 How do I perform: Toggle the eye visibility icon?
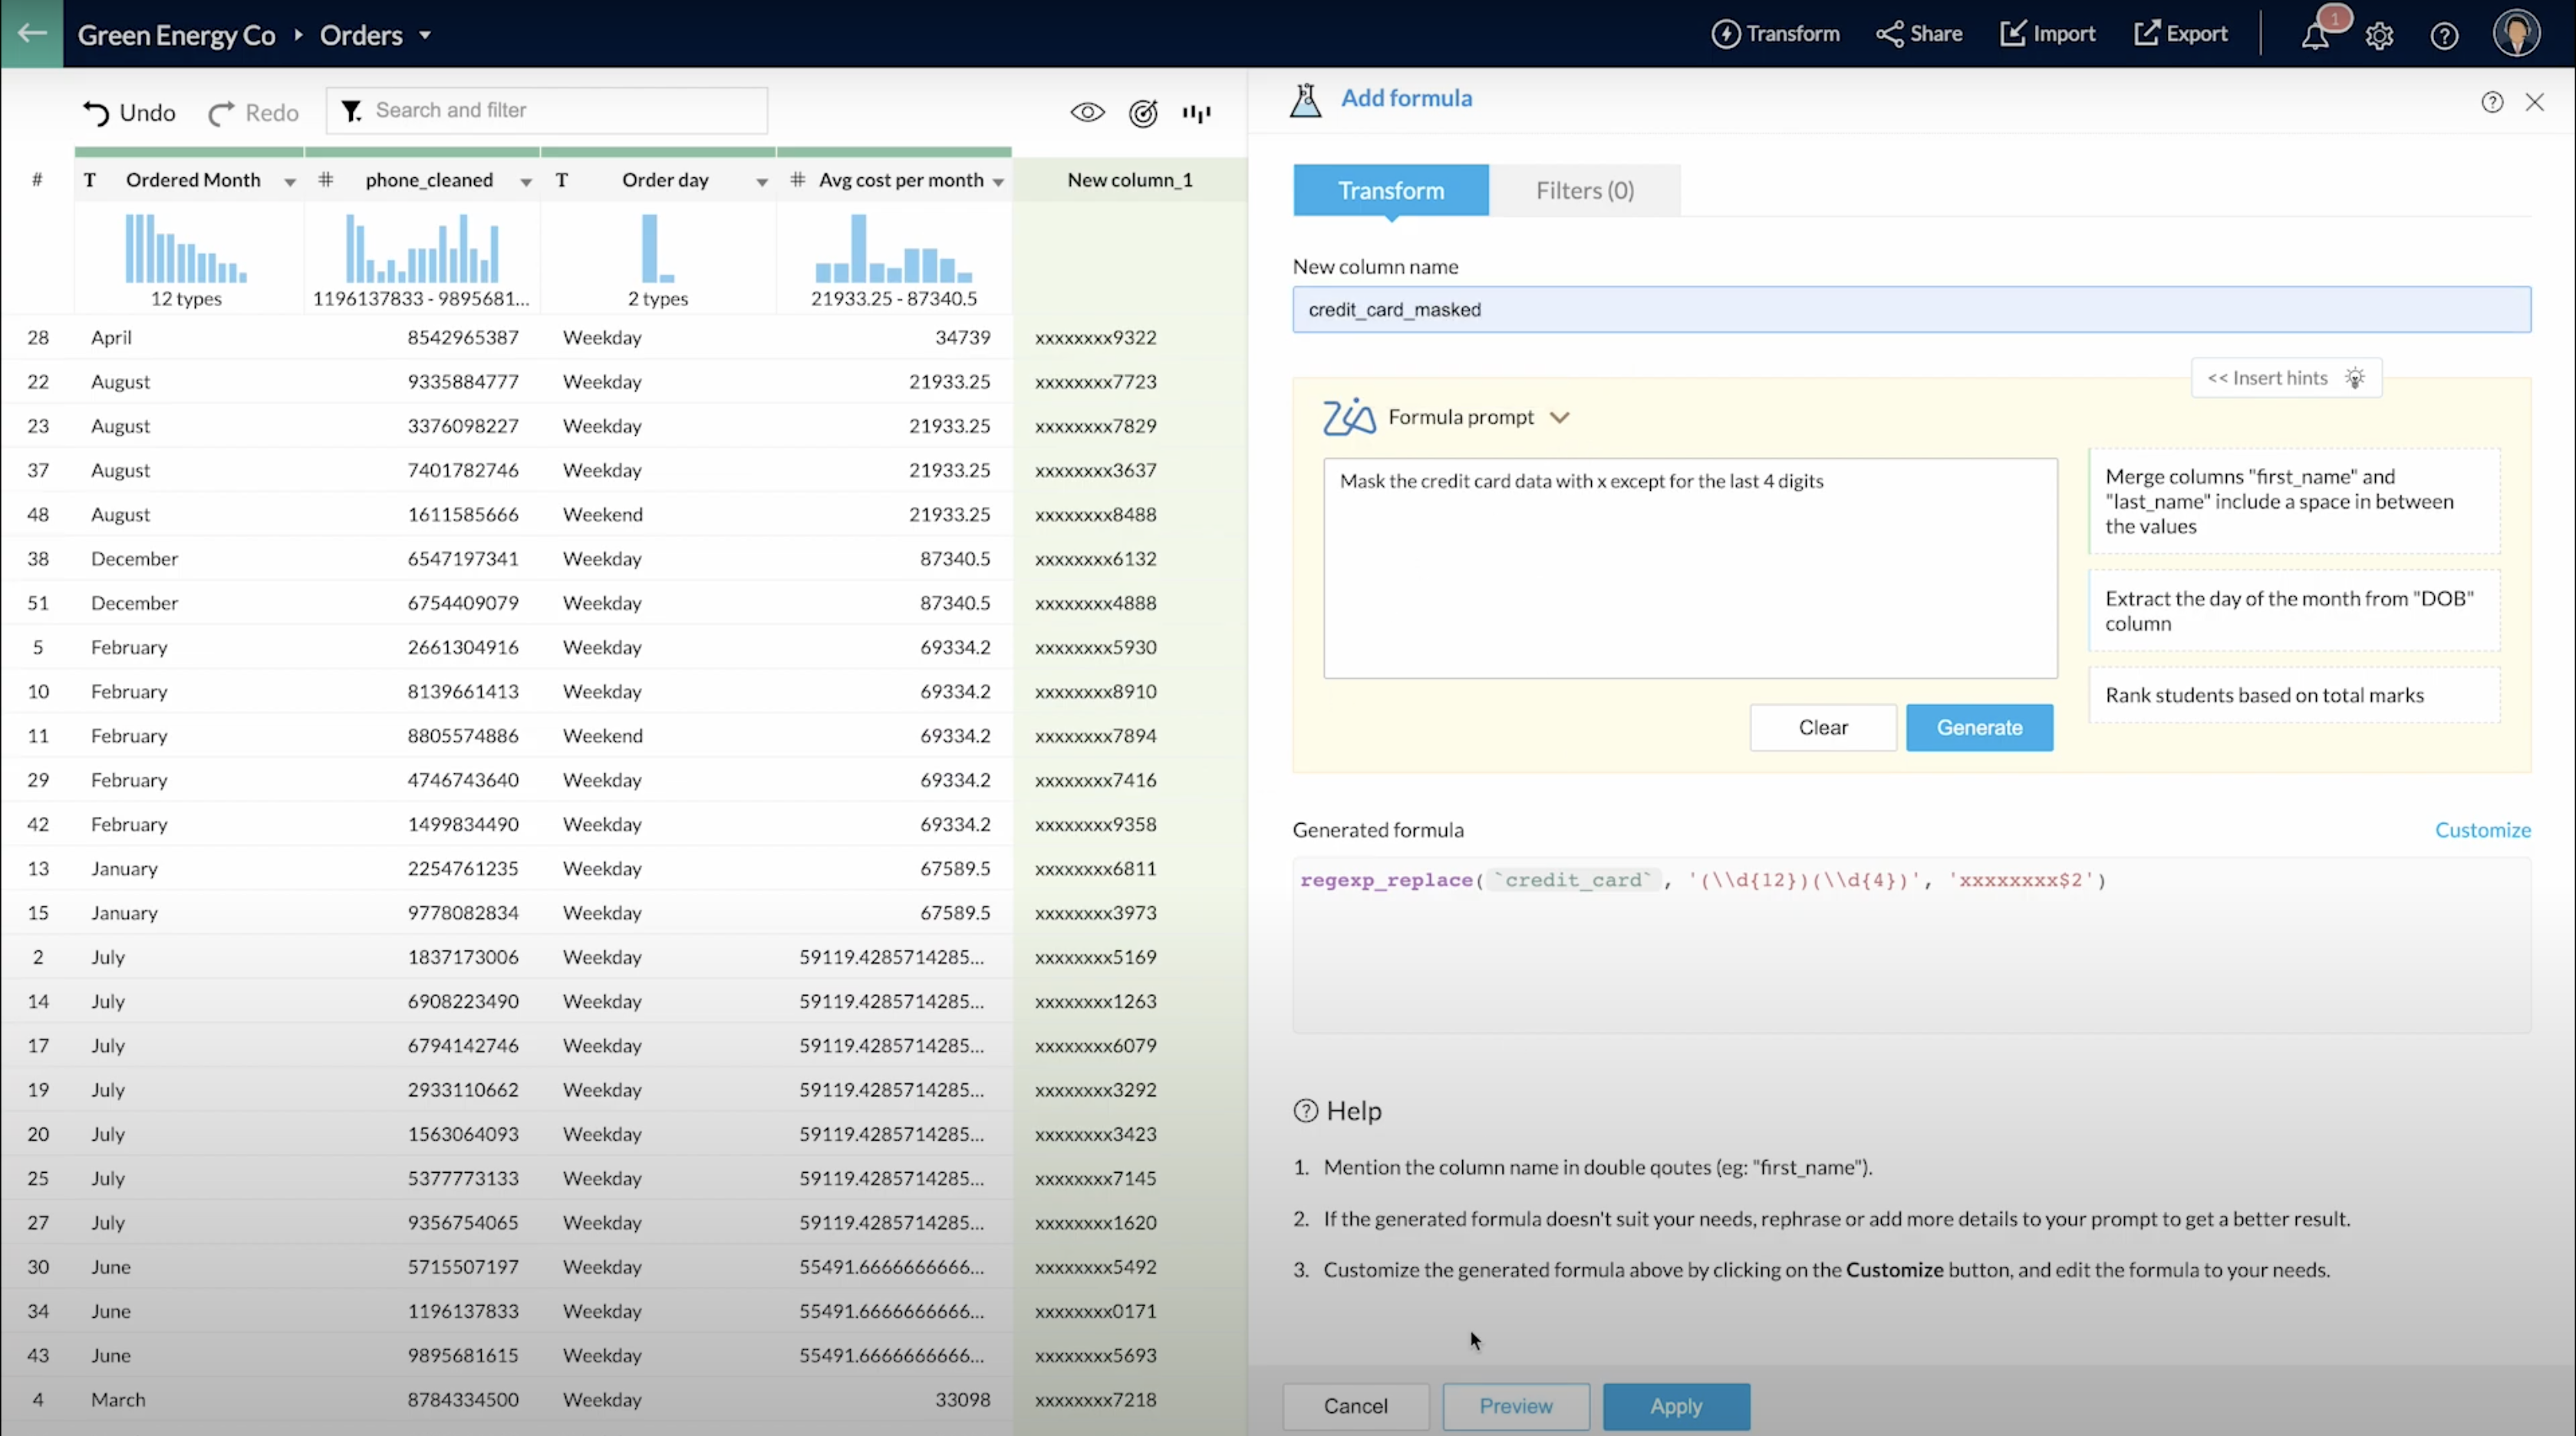(x=1087, y=113)
